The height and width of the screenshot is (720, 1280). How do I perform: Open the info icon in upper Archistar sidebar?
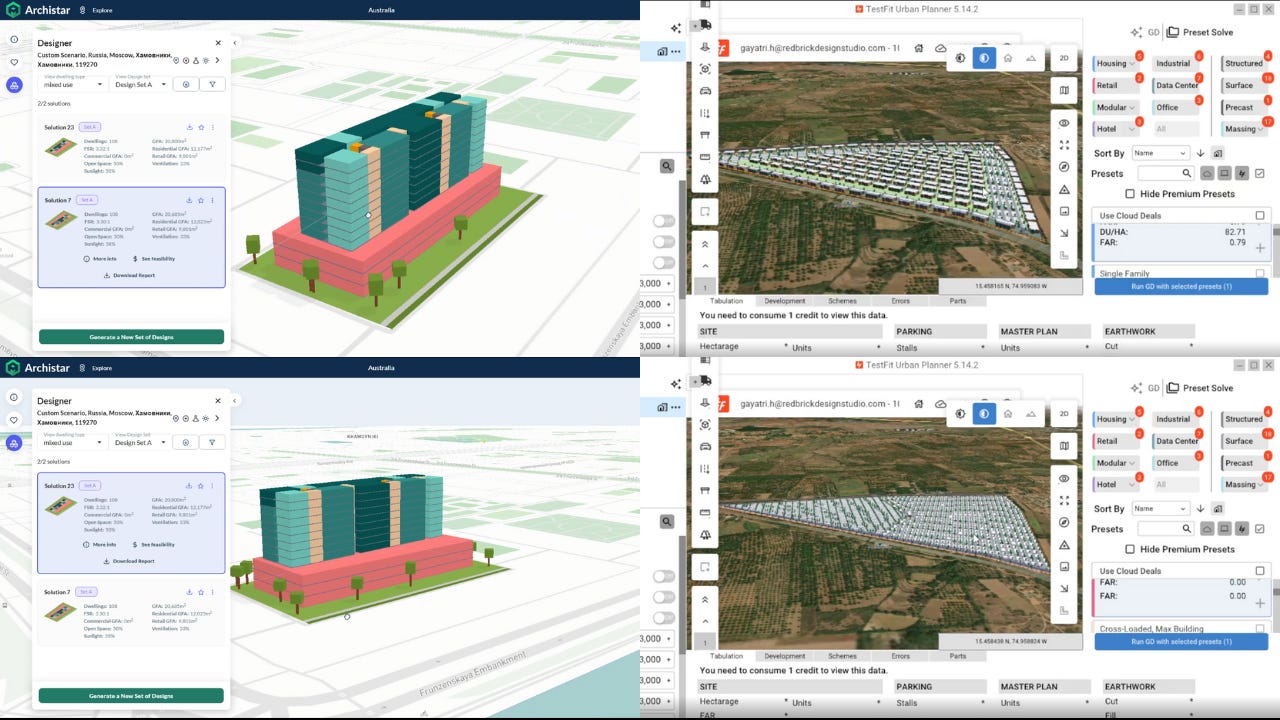coord(14,40)
